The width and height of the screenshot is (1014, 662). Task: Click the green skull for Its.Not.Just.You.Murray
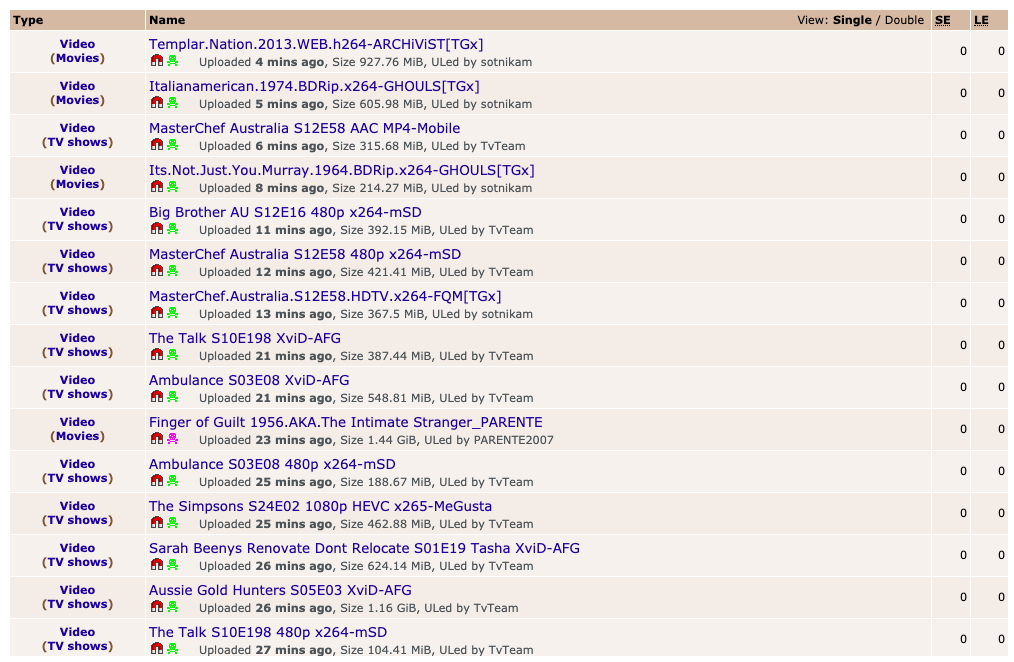(x=173, y=187)
